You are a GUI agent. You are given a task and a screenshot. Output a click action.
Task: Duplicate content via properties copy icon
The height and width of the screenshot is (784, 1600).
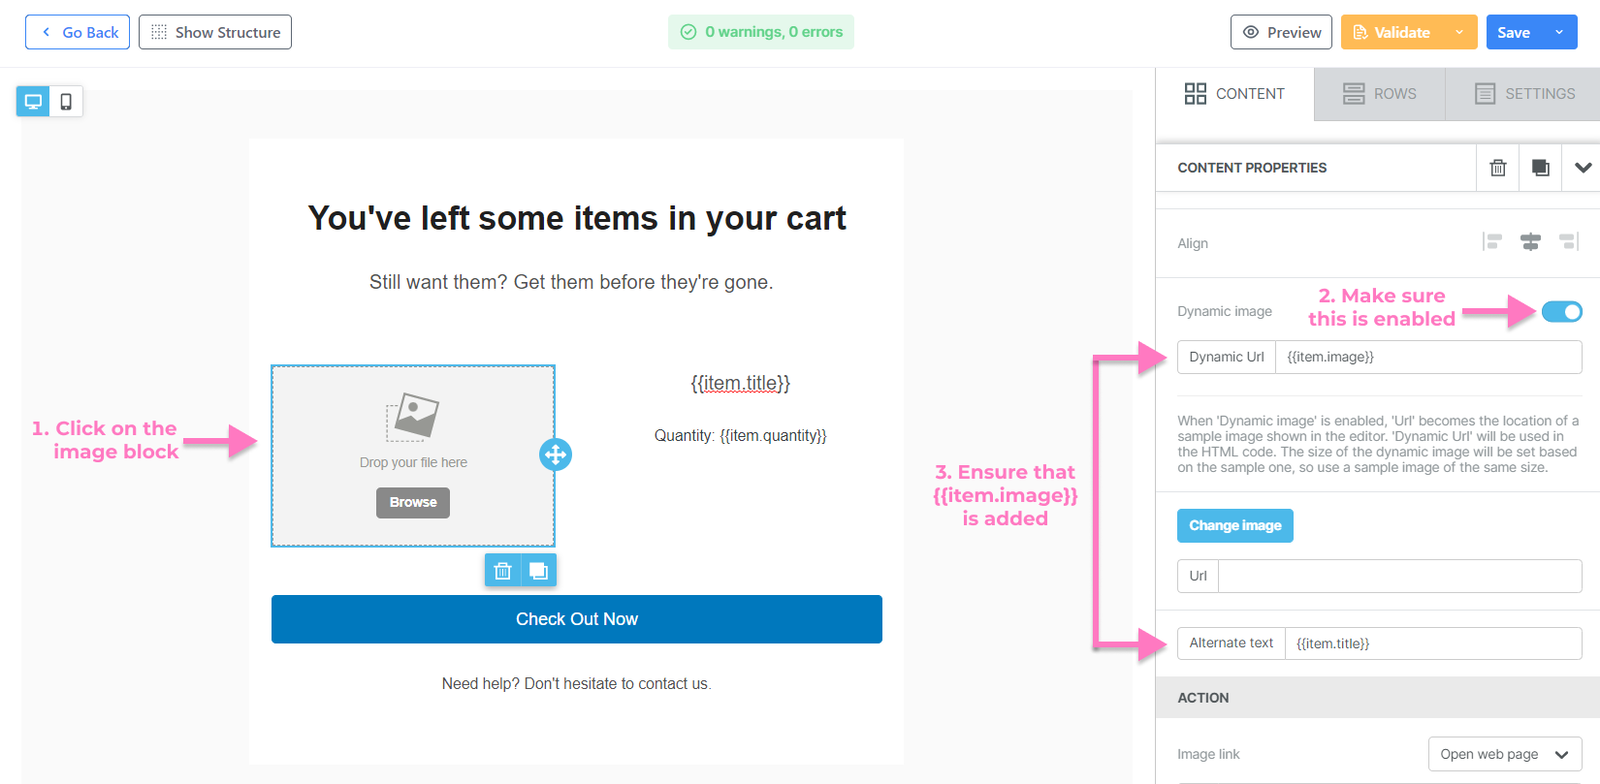[x=1540, y=168]
